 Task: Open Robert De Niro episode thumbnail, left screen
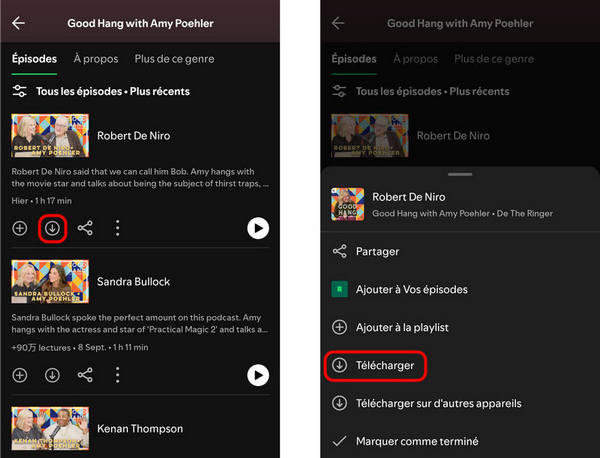coord(50,135)
